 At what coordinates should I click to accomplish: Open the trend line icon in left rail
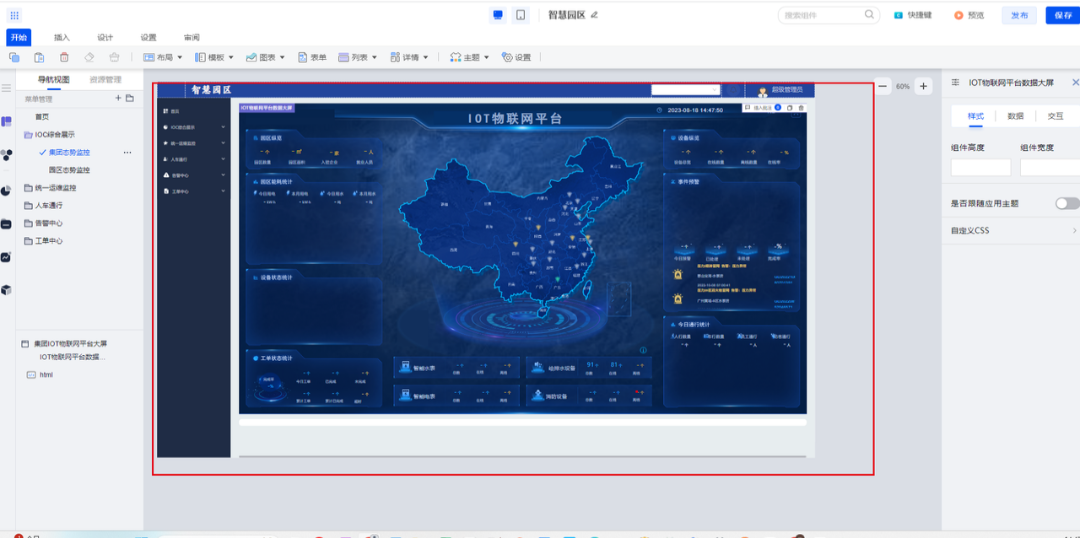6,257
